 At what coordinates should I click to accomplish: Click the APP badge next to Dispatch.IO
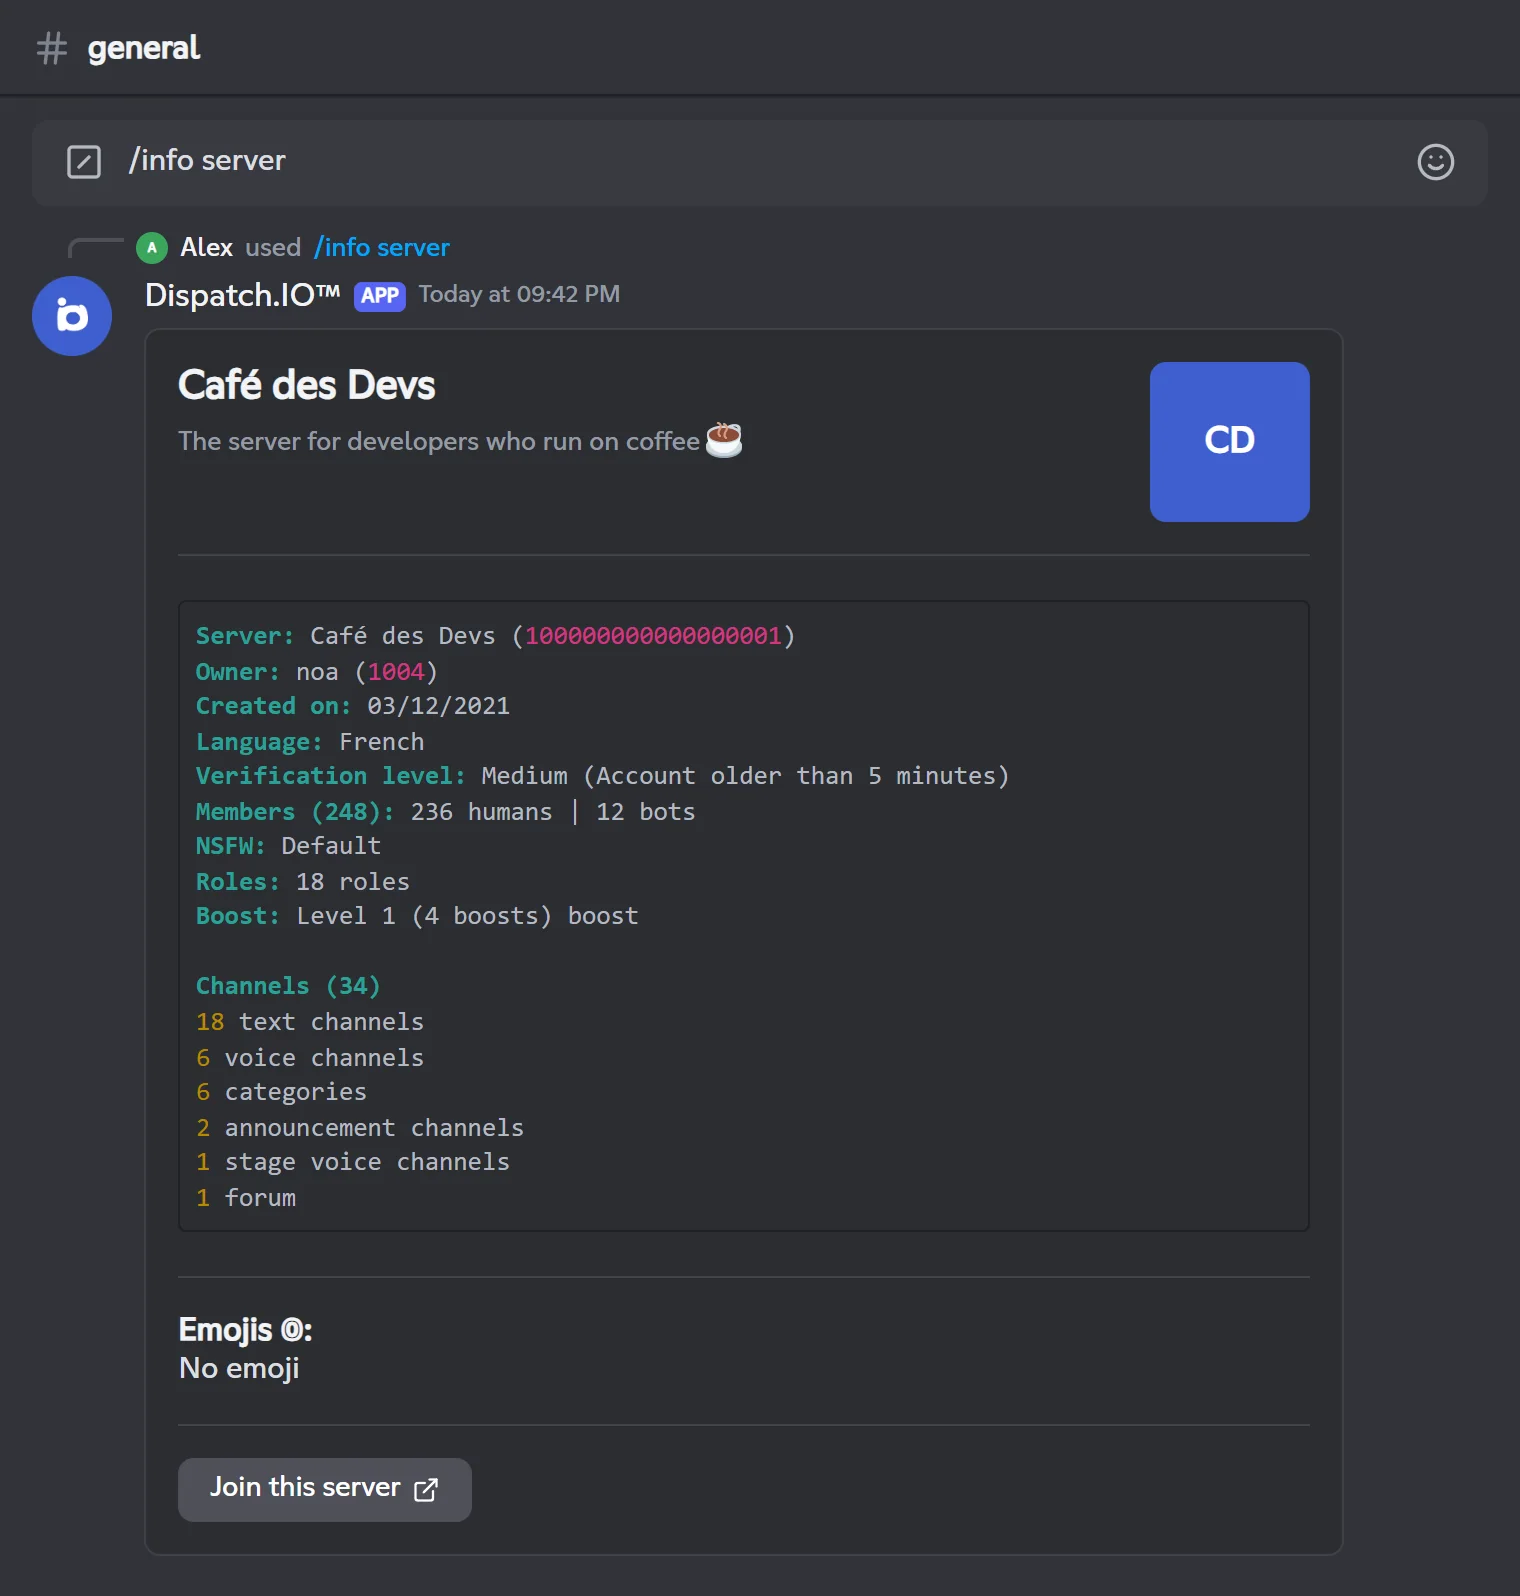(380, 296)
